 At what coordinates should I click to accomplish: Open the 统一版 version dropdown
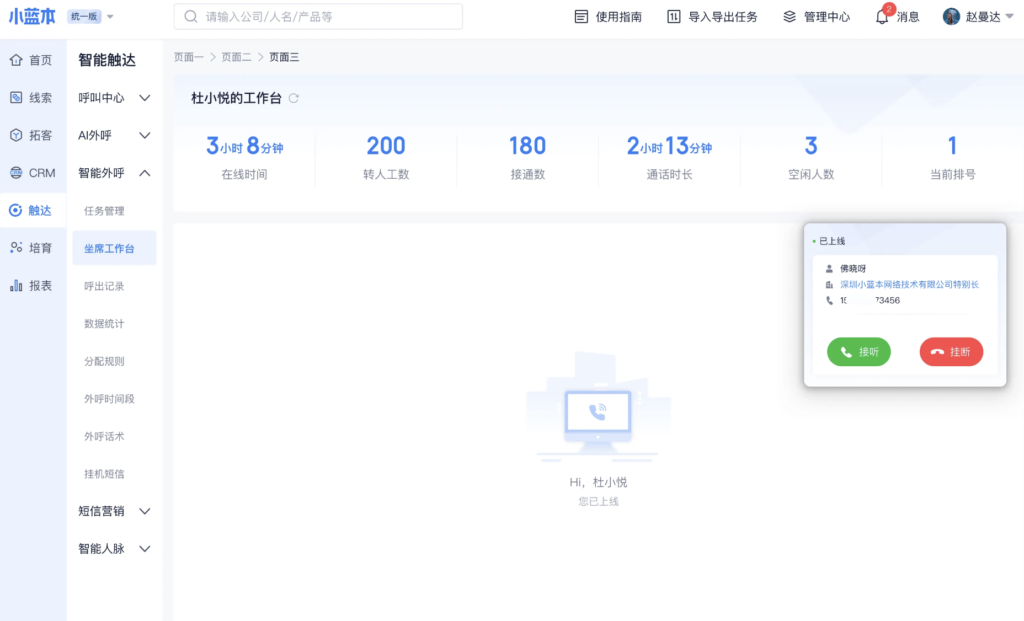click(x=91, y=17)
